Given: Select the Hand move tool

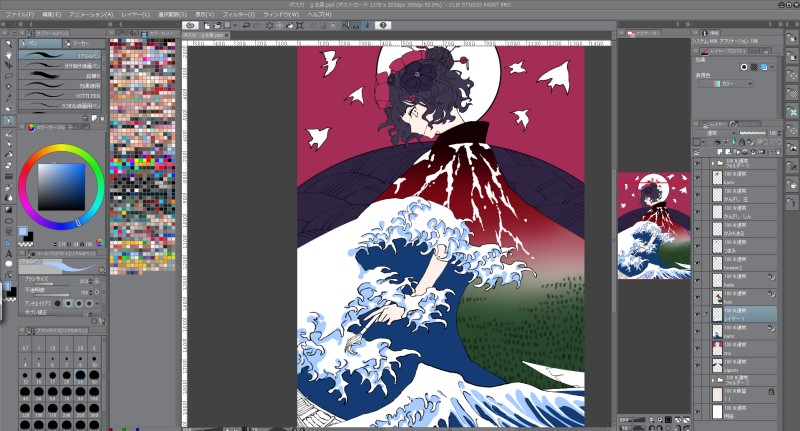Looking at the screenshot, I should tap(9, 55).
